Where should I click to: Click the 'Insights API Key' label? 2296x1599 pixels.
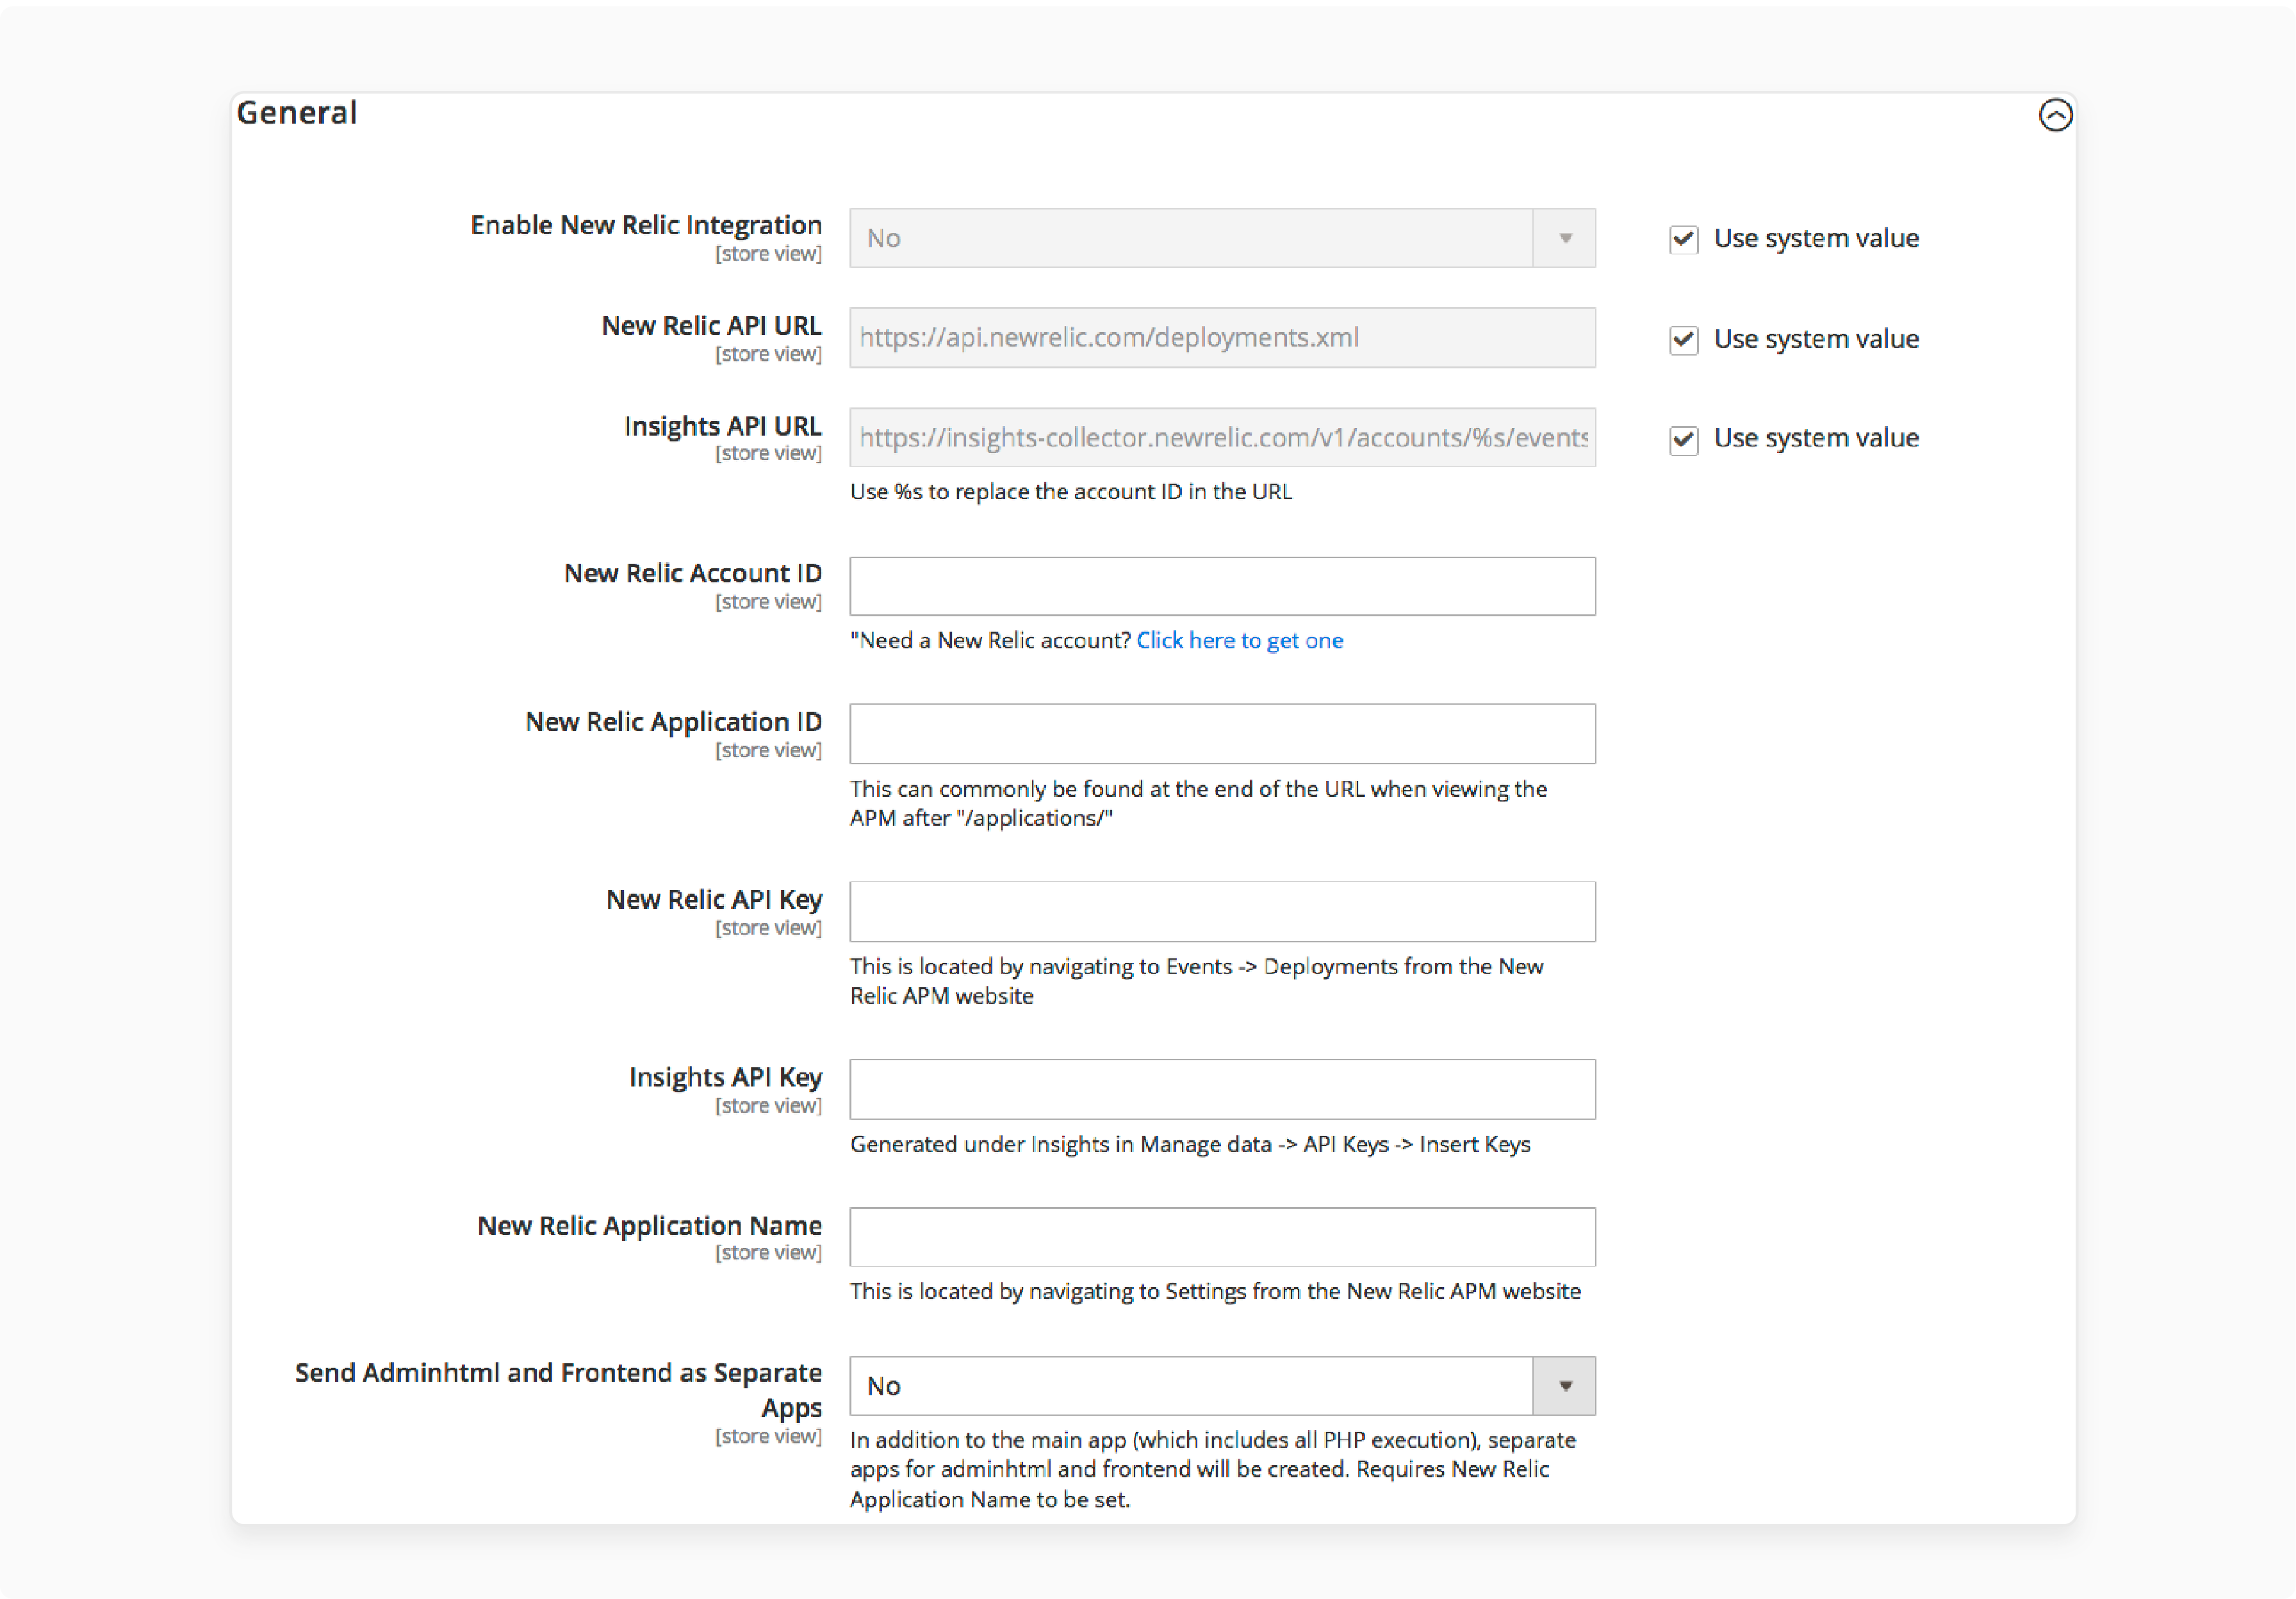pos(725,1078)
